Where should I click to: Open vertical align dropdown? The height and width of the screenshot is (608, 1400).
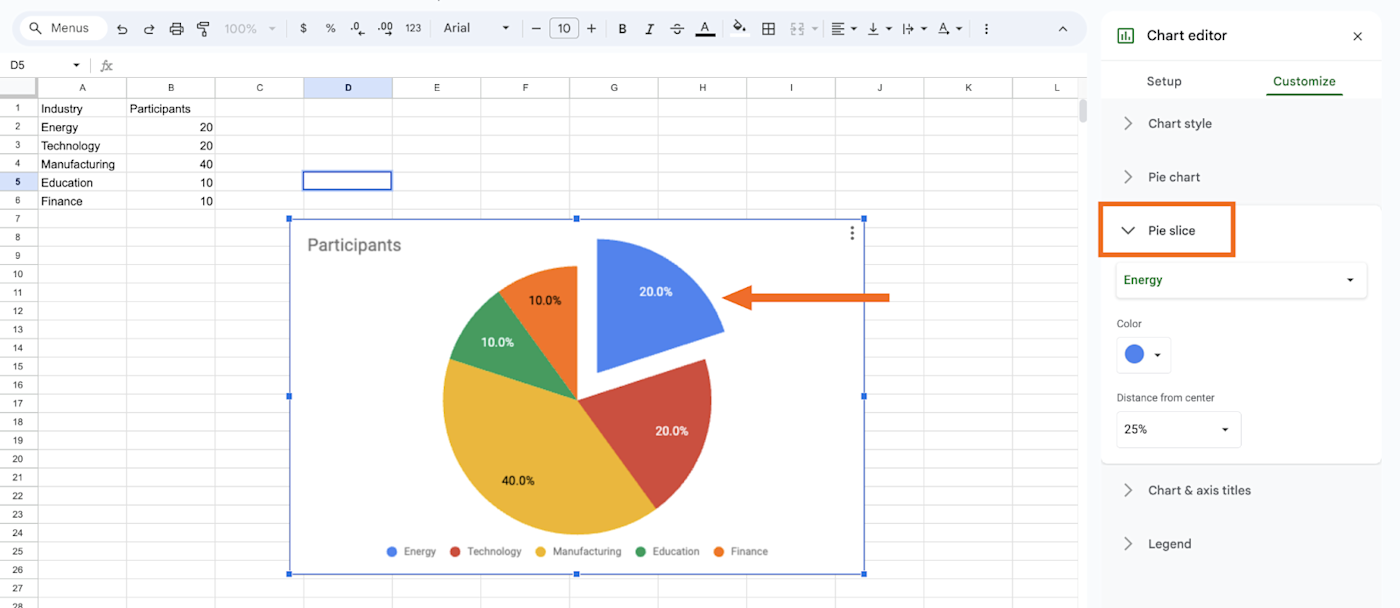(879, 29)
